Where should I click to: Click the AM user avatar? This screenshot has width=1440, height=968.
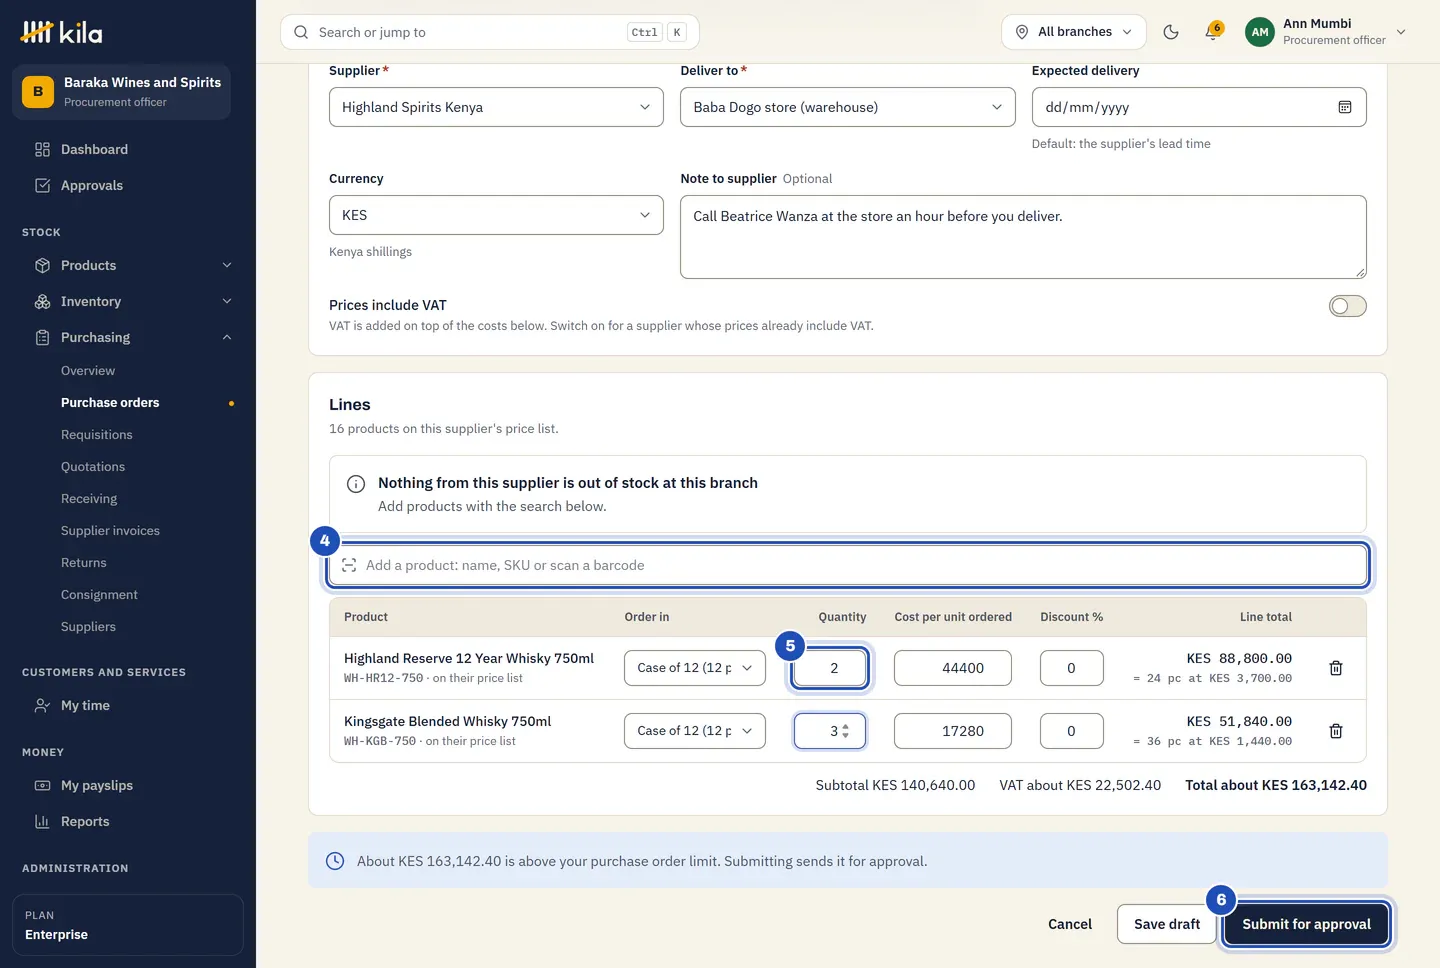pyautogui.click(x=1260, y=32)
